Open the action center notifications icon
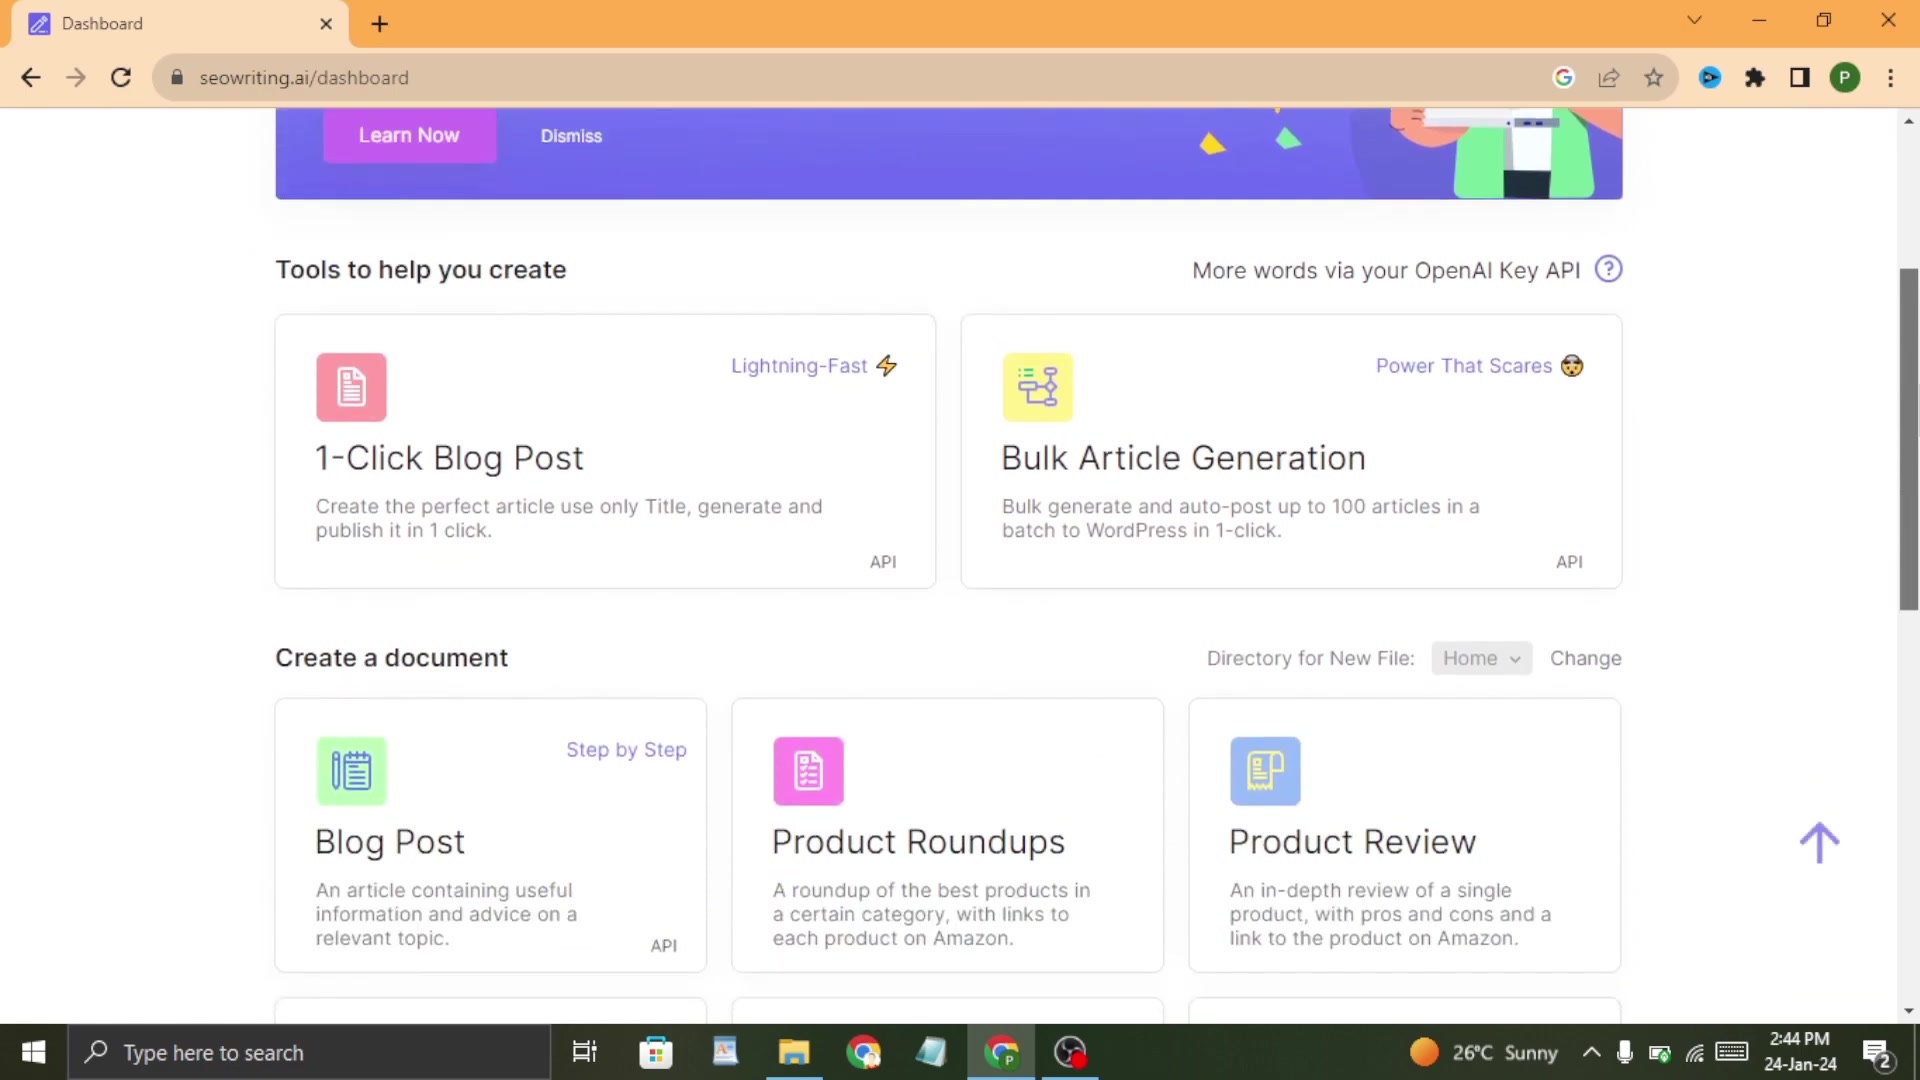Viewport: 1920px width, 1080px height. pos(1877,1053)
